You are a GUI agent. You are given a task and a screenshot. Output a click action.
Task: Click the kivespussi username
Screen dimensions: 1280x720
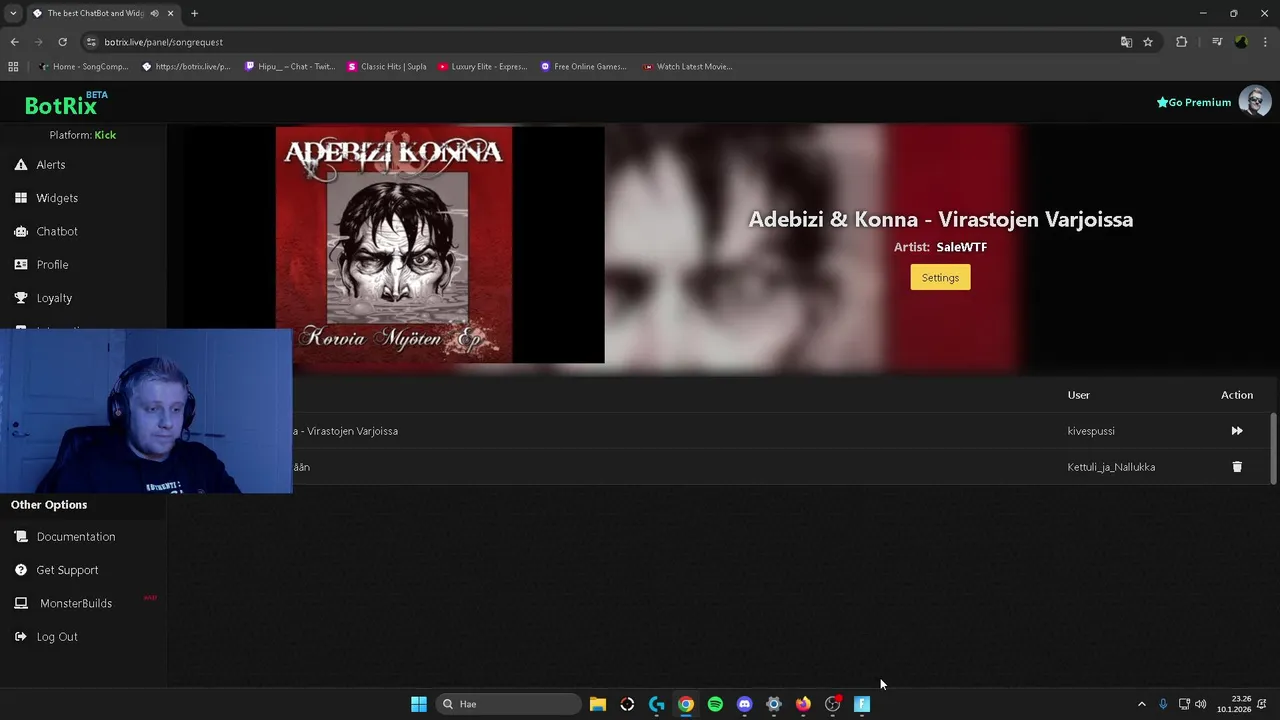coord(1091,431)
